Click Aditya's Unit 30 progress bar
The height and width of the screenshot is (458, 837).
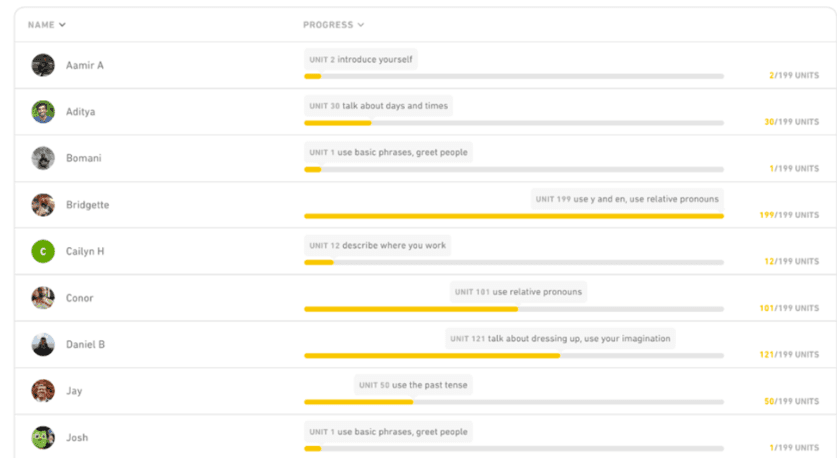[514, 123]
